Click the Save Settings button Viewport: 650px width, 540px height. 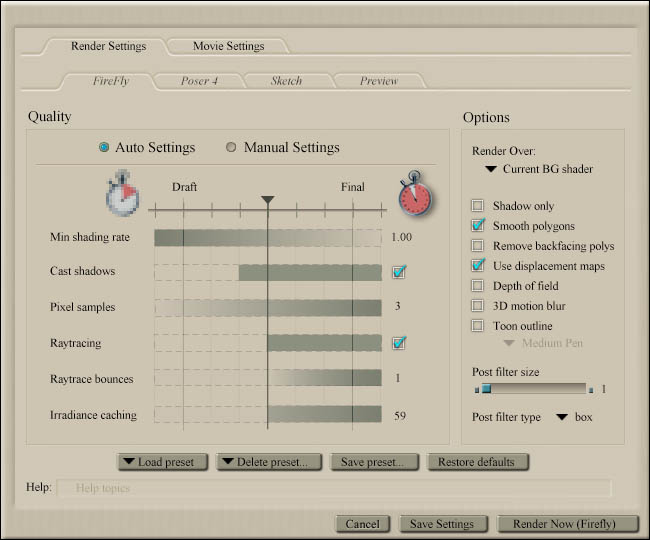(x=443, y=524)
